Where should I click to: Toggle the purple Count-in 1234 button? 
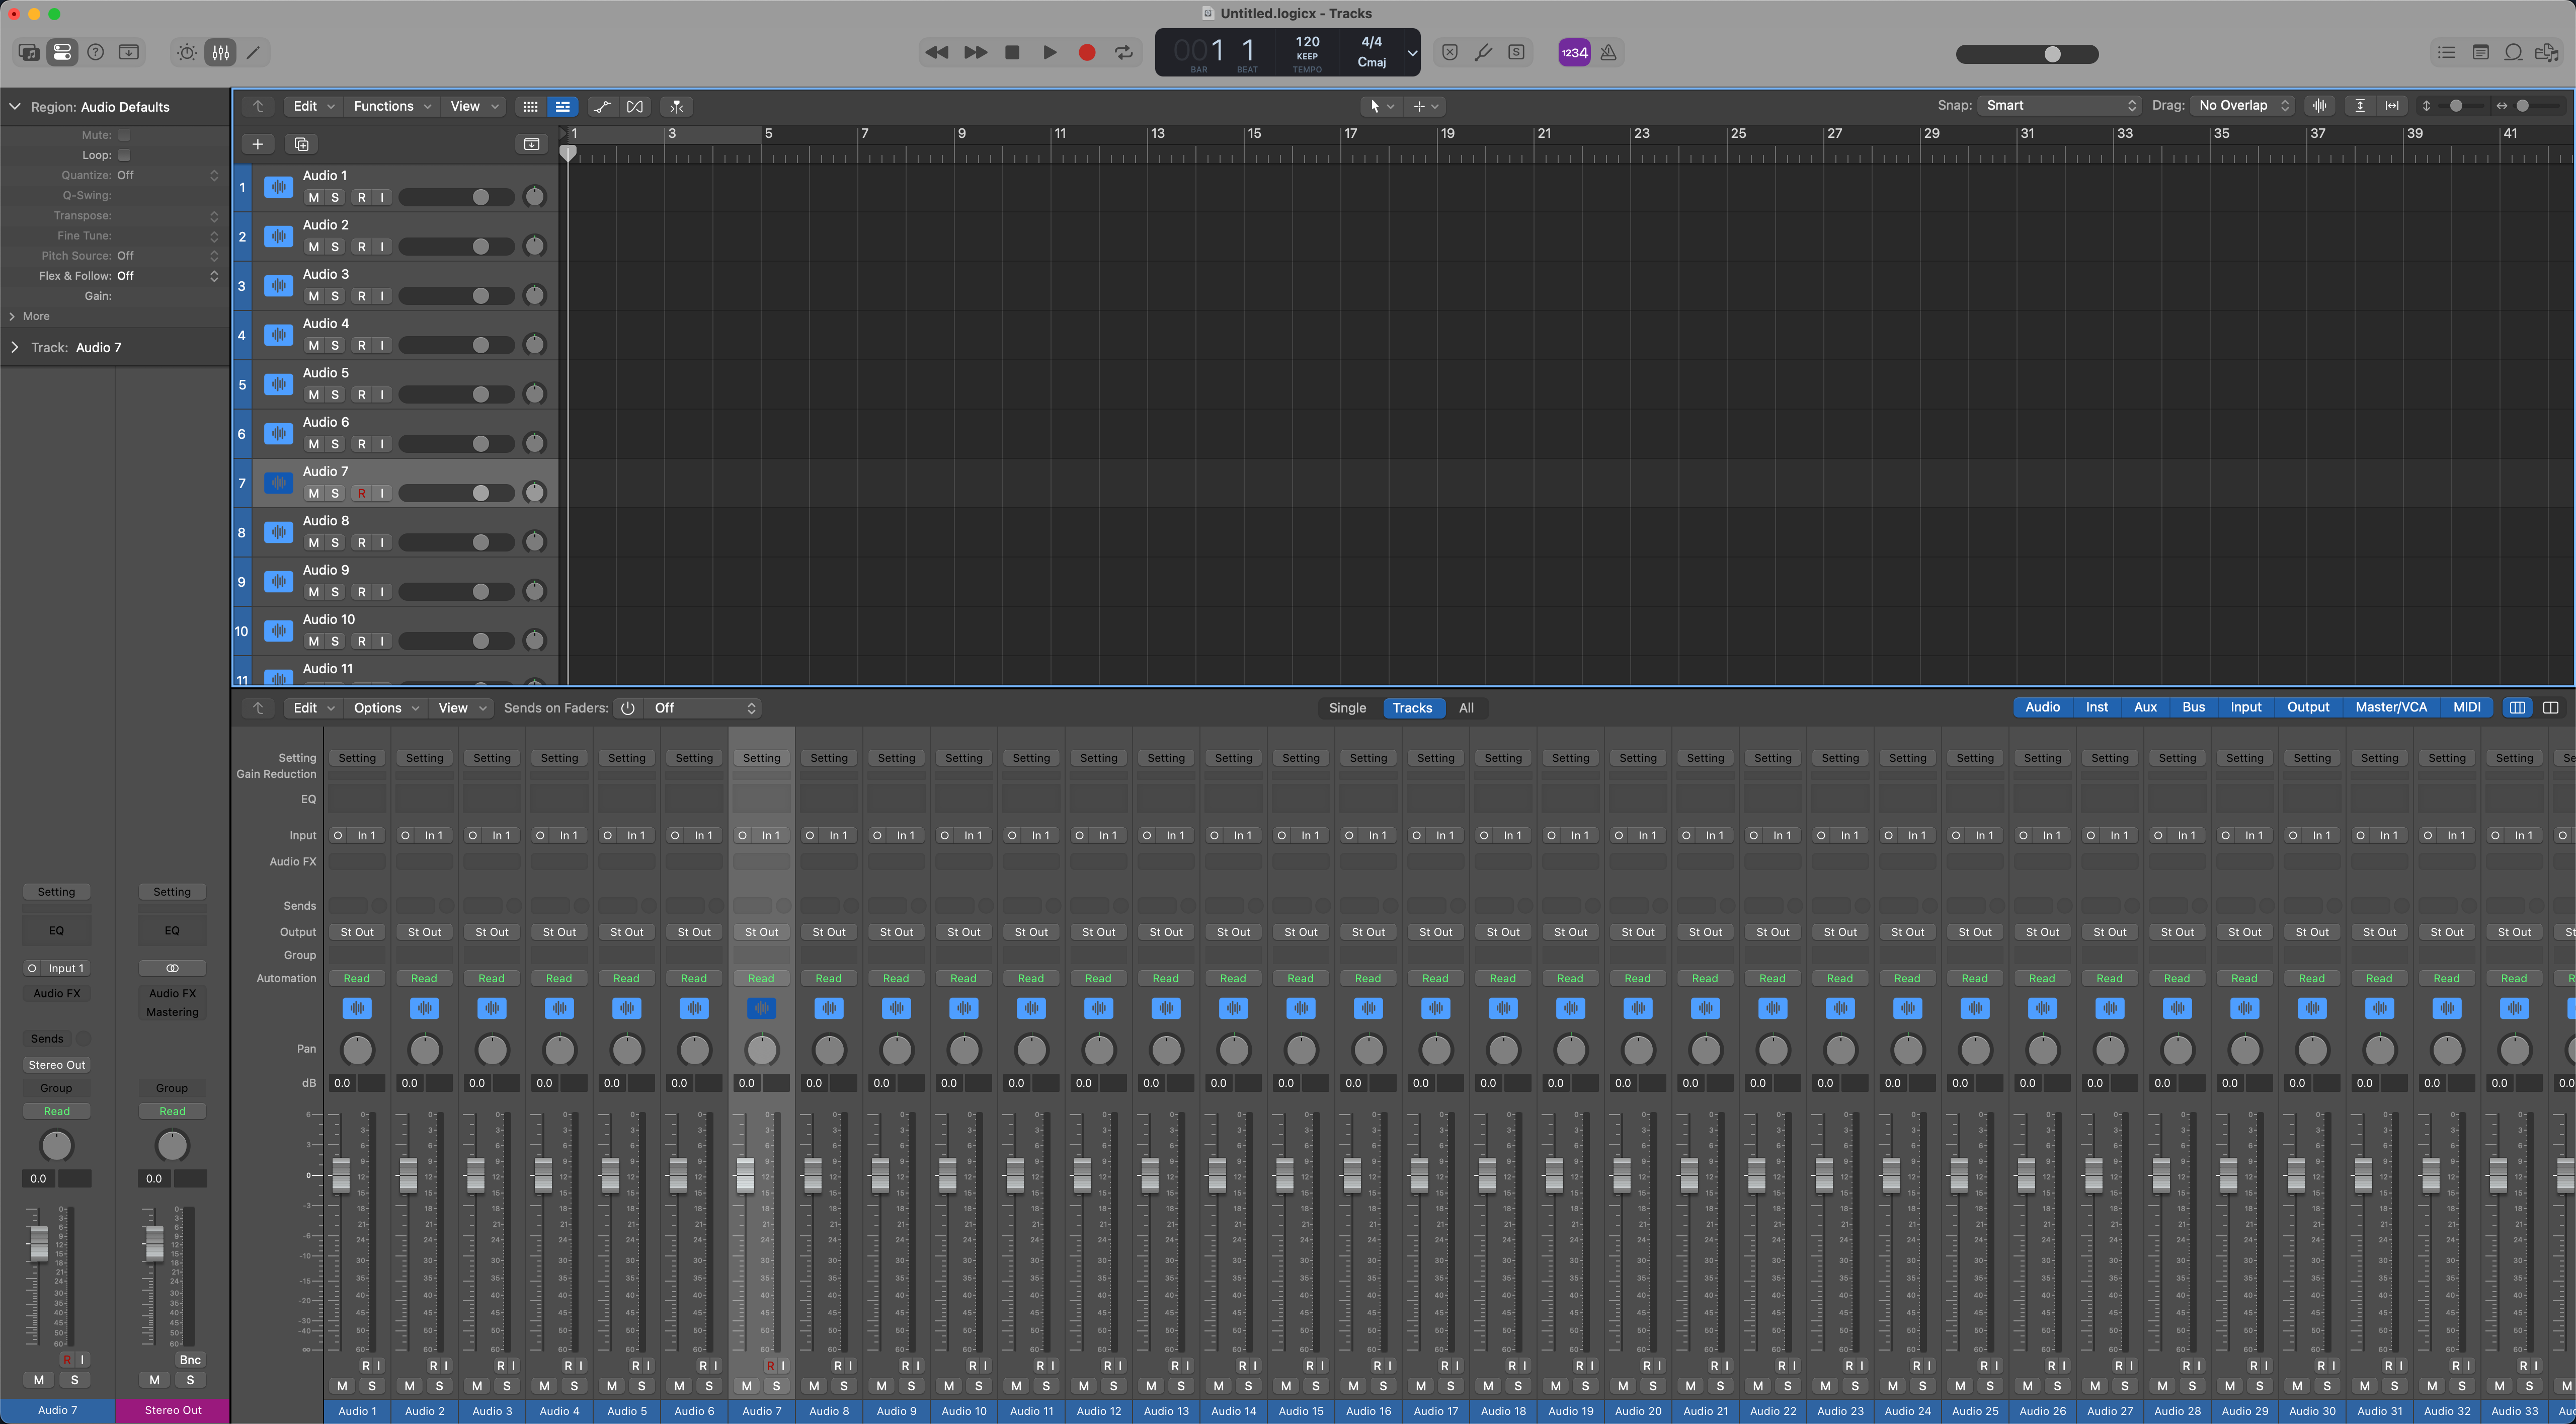point(1574,52)
